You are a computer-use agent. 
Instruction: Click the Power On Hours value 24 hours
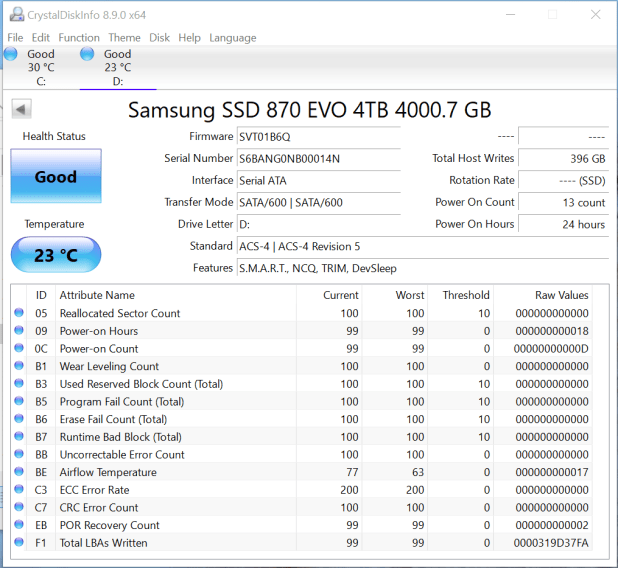pyautogui.click(x=564, y=224)
